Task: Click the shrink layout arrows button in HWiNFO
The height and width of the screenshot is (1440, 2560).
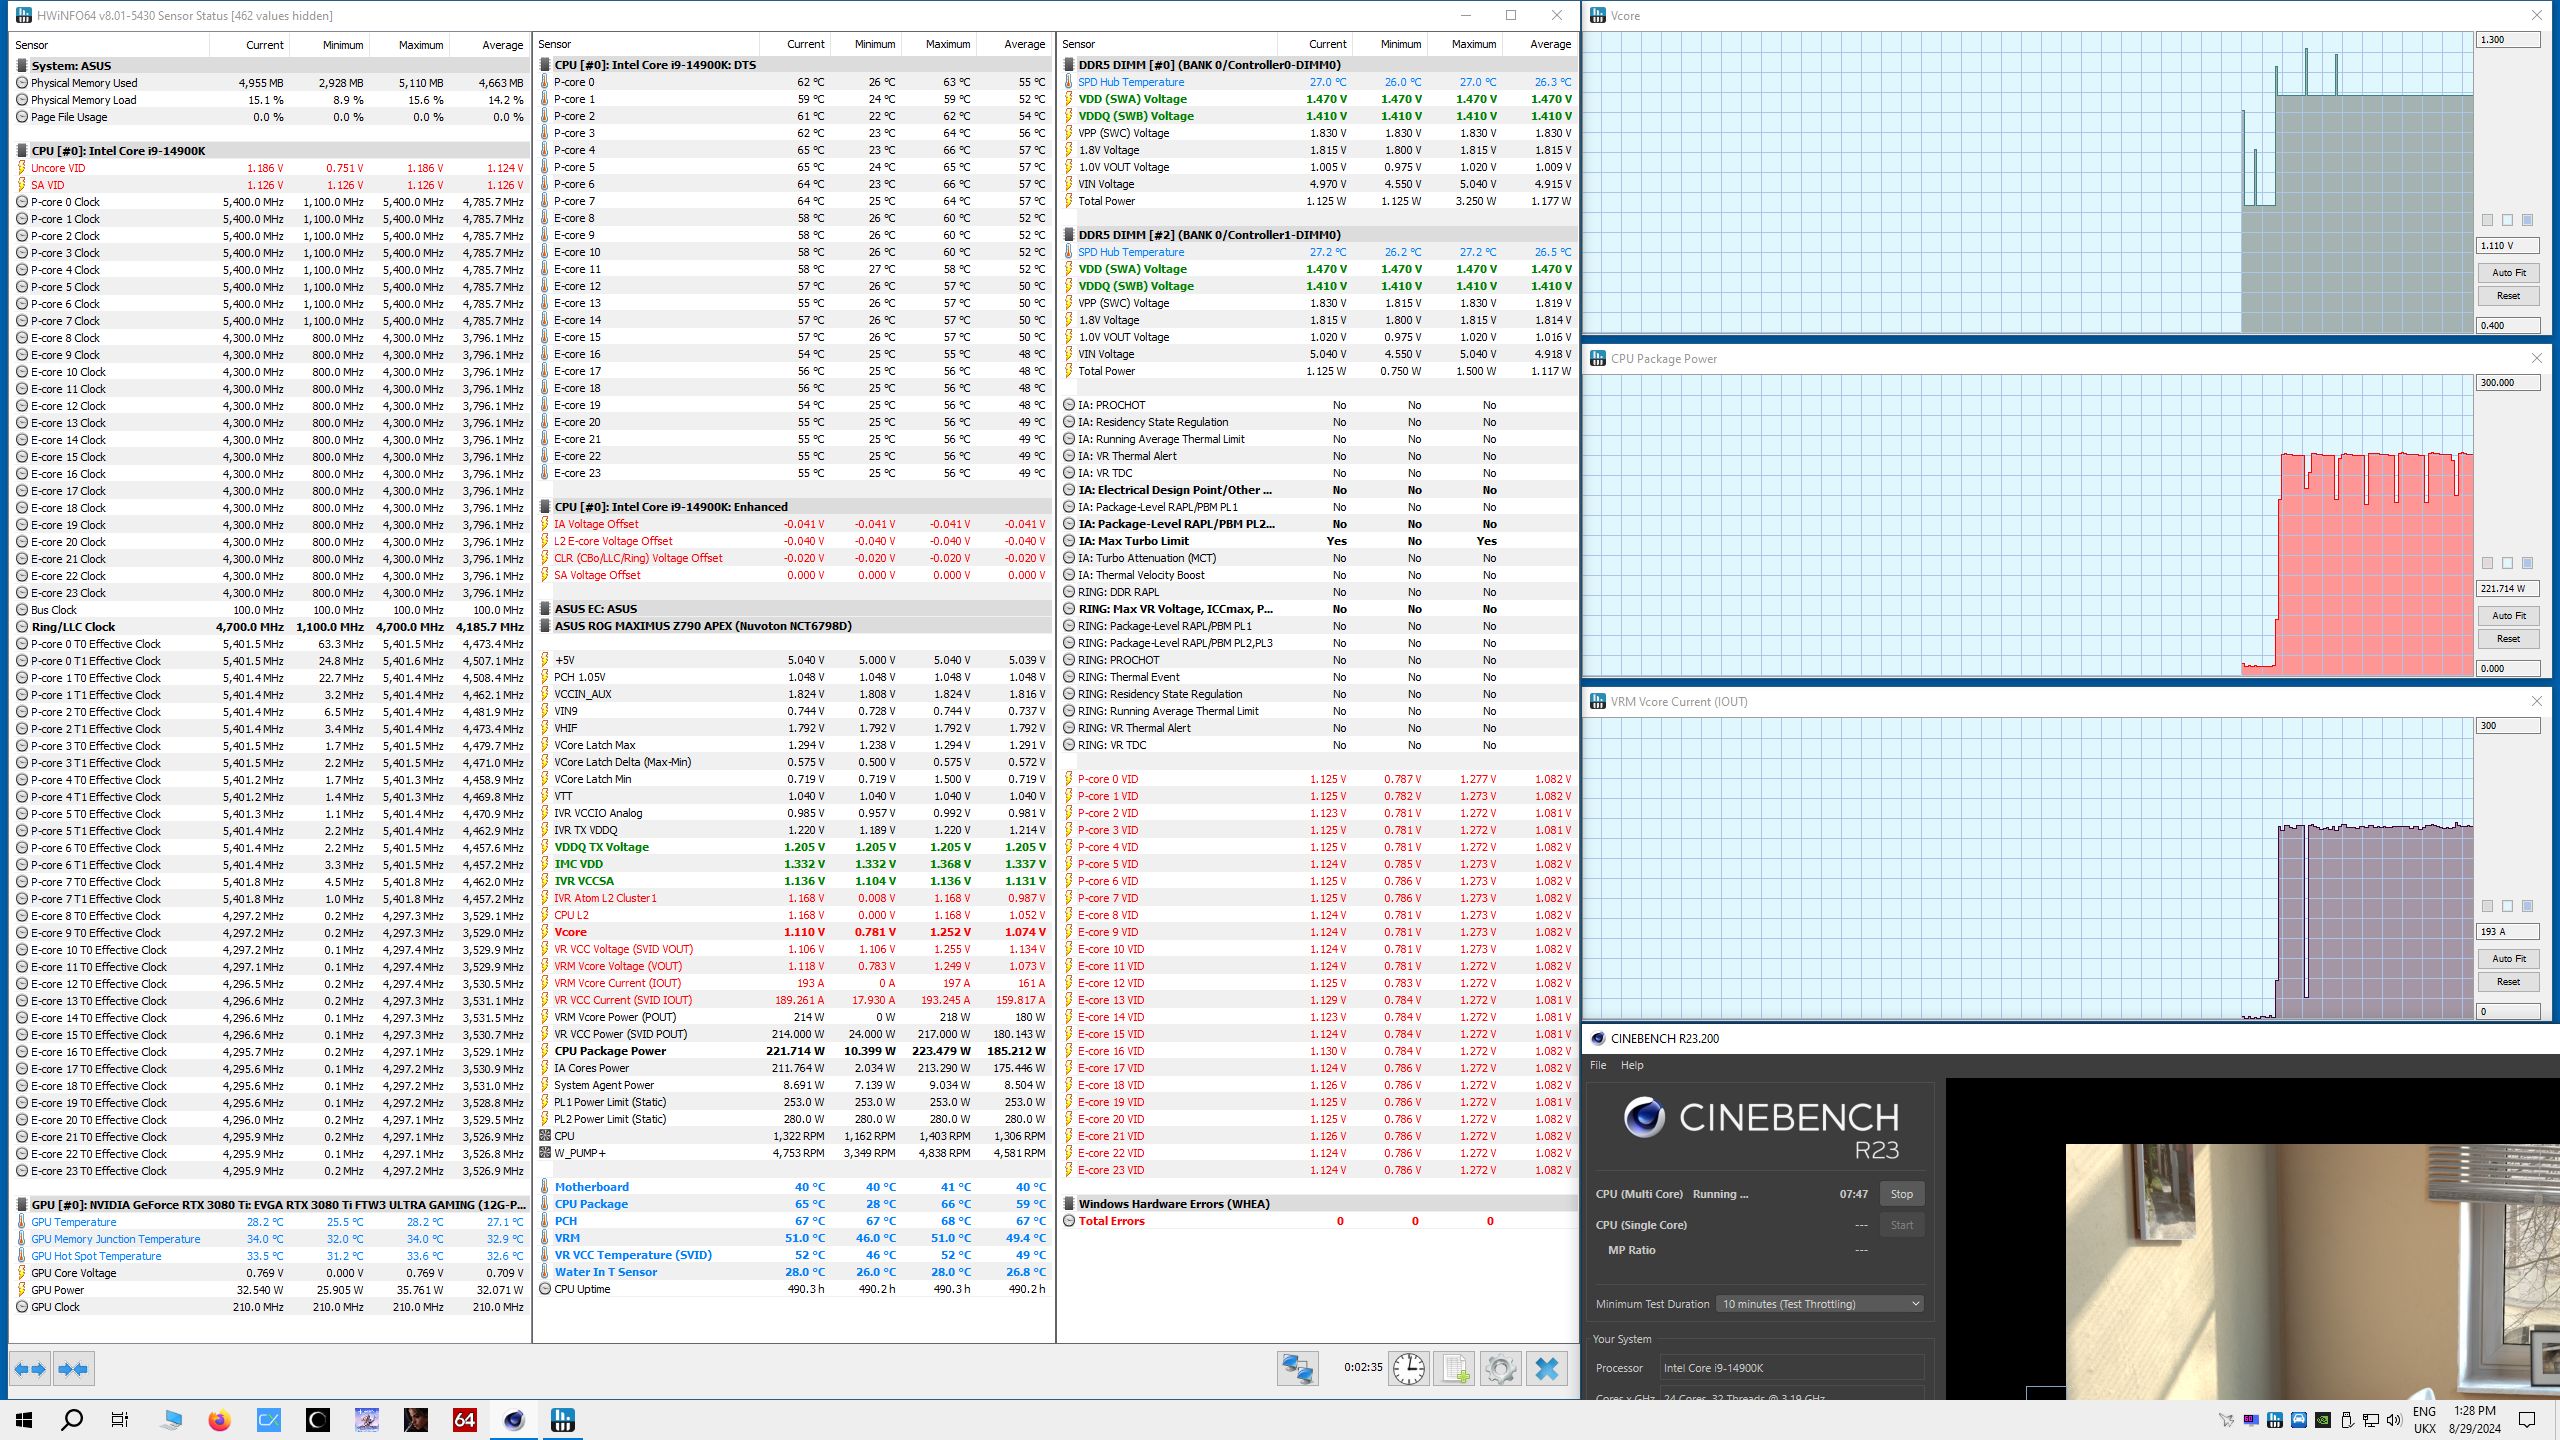Action: [73, 1369]
